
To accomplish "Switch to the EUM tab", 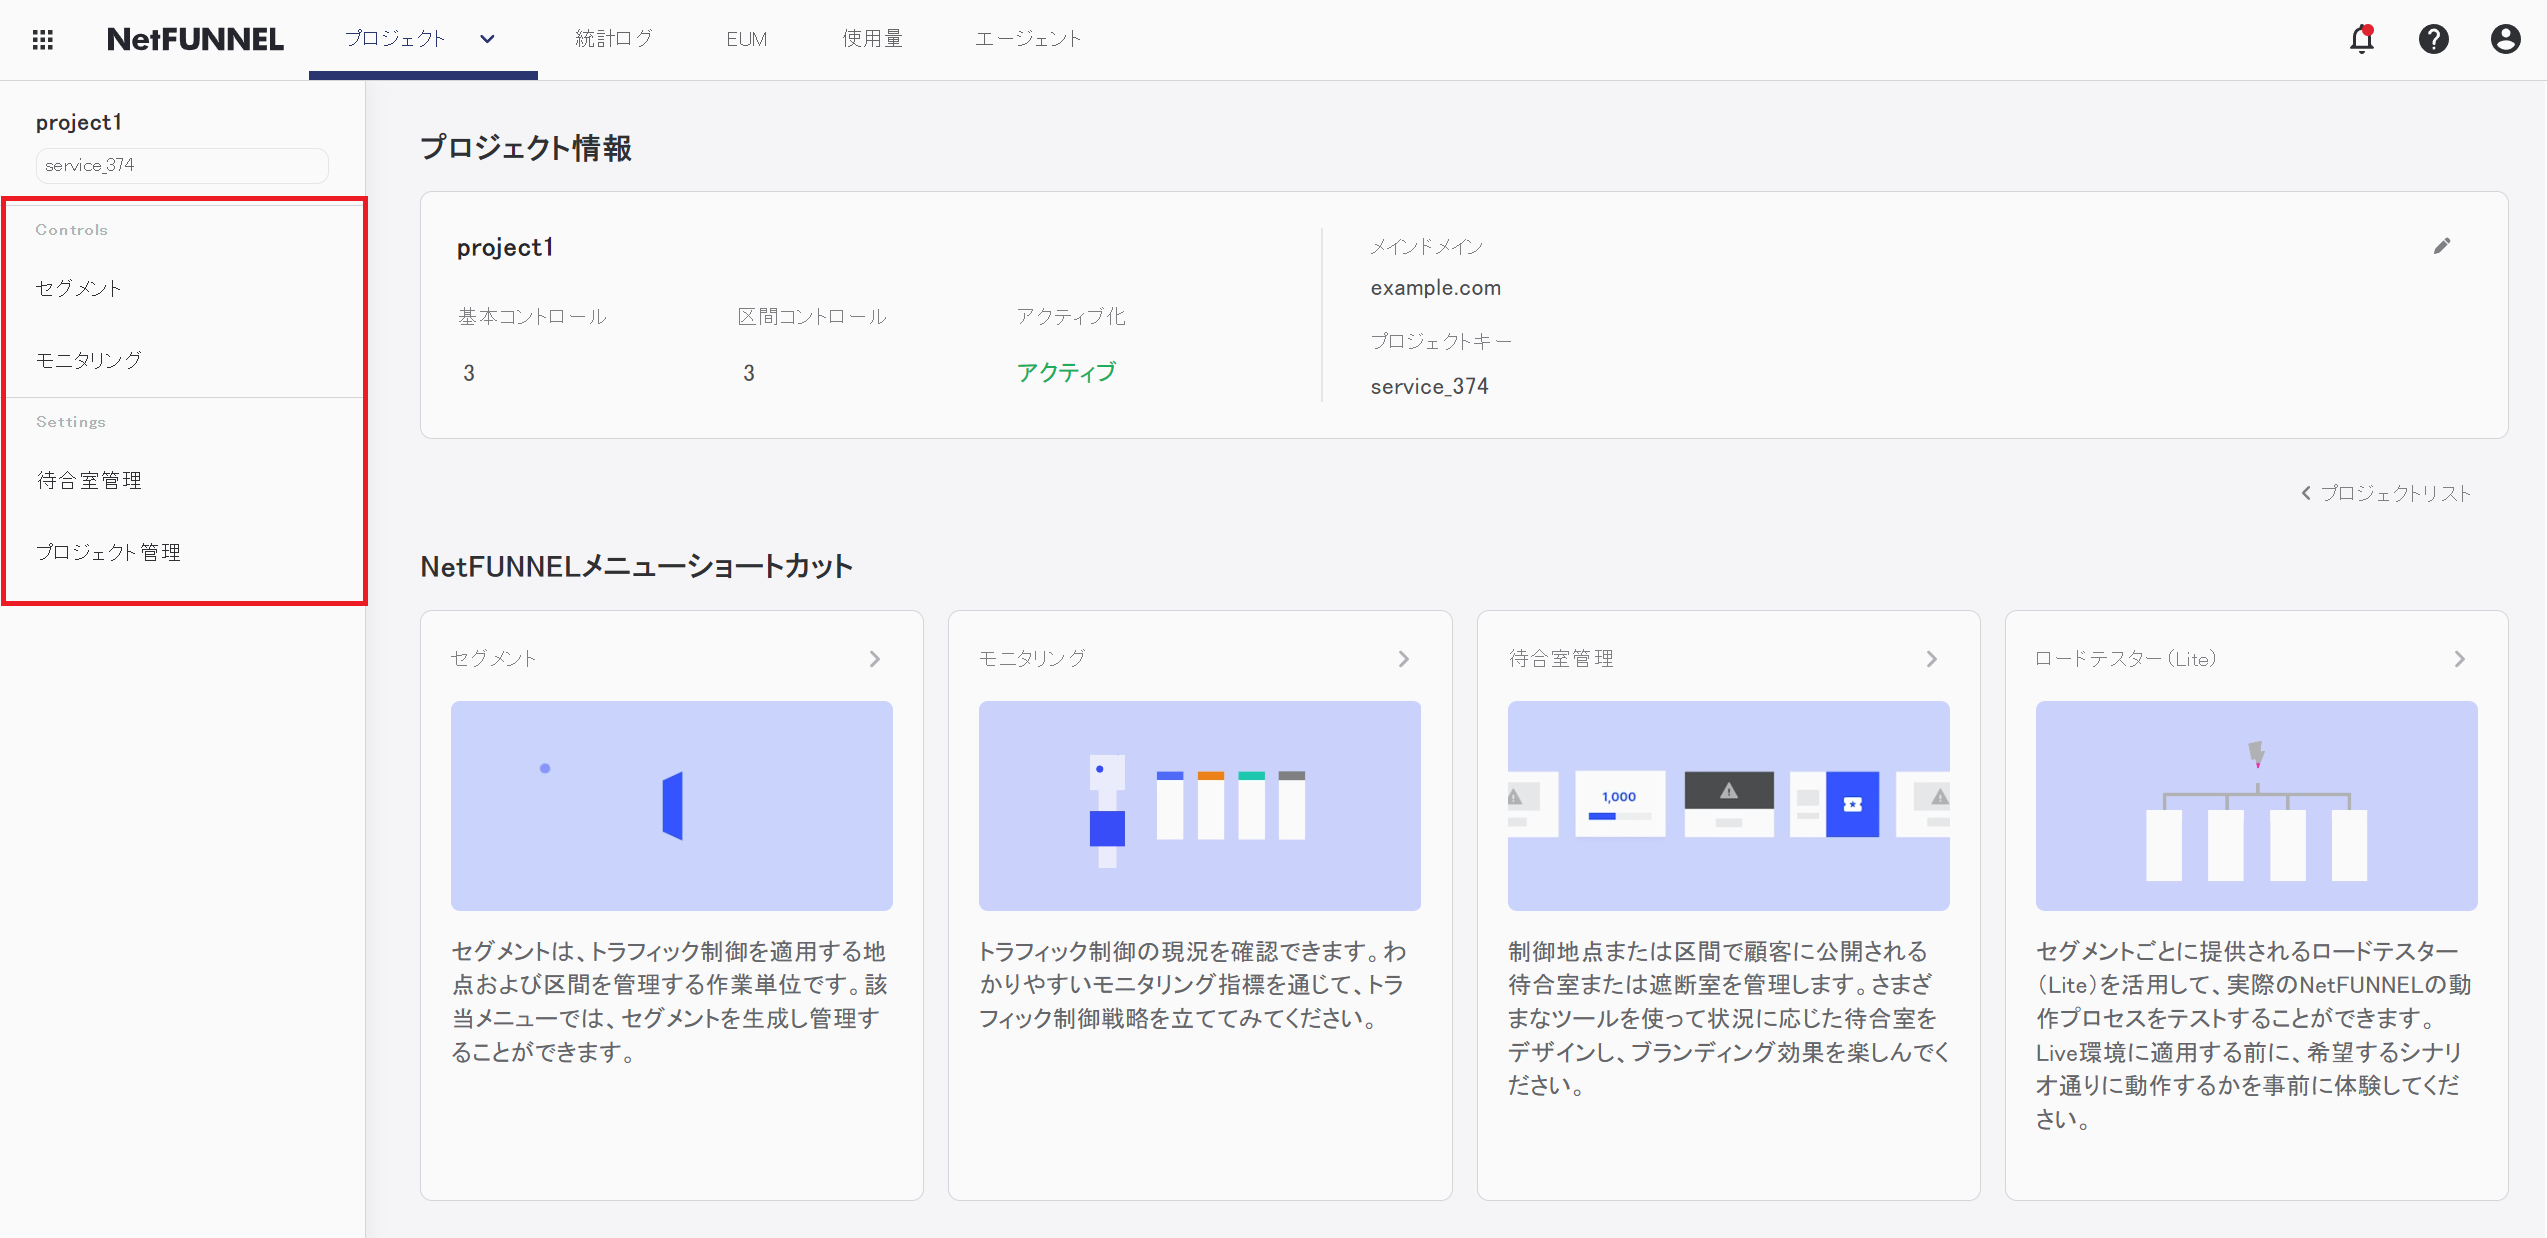I will (x=746, y=39).
